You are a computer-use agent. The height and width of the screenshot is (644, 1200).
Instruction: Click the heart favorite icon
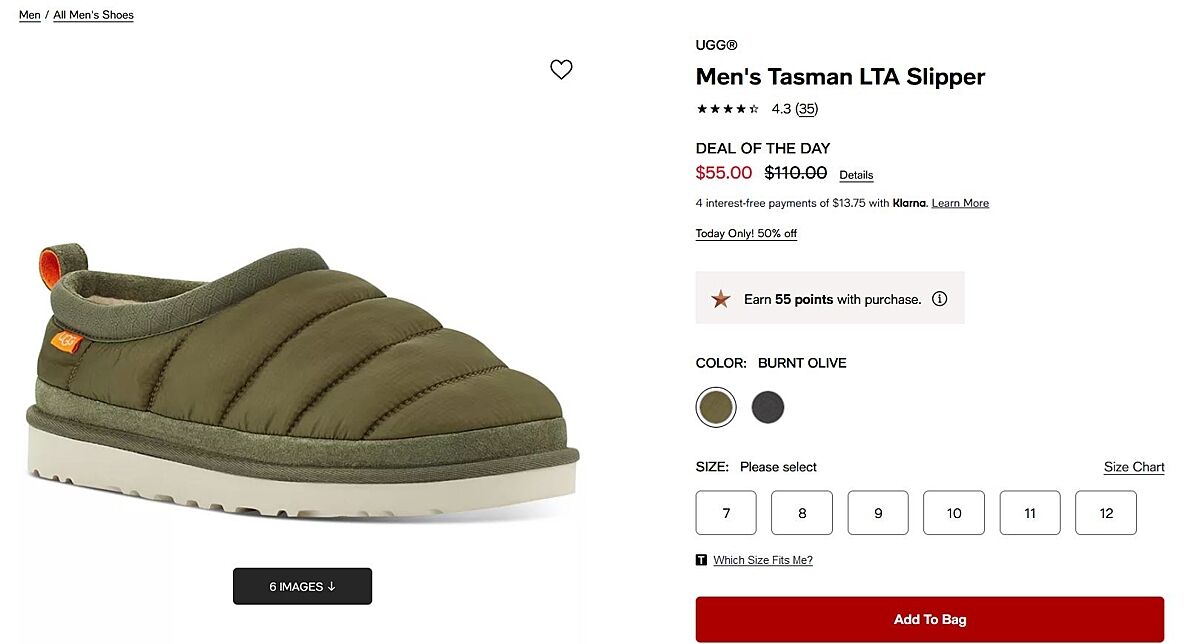click(561, 69)
